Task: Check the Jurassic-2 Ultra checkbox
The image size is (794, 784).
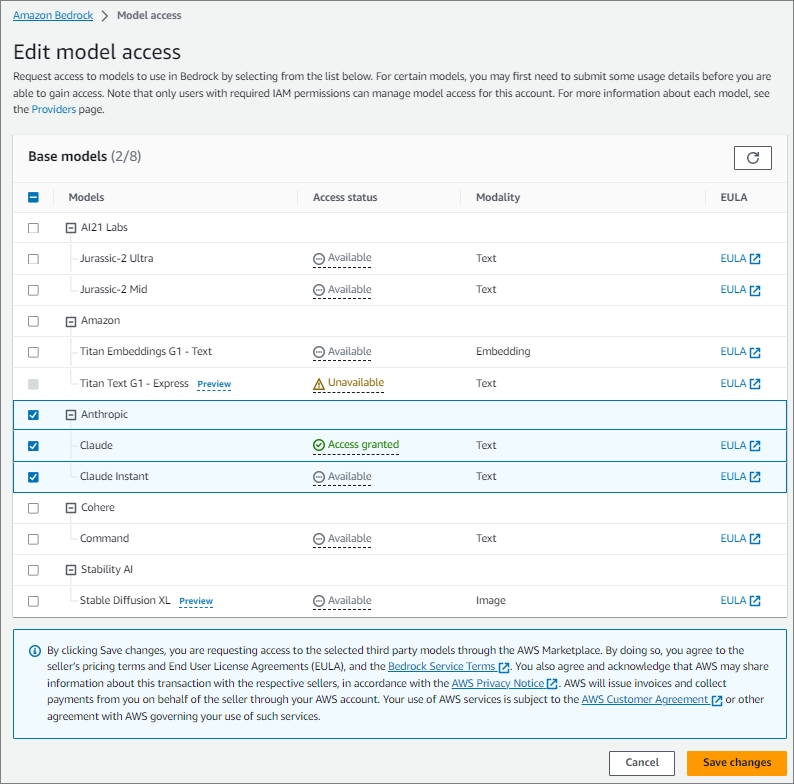Action: 33,259
